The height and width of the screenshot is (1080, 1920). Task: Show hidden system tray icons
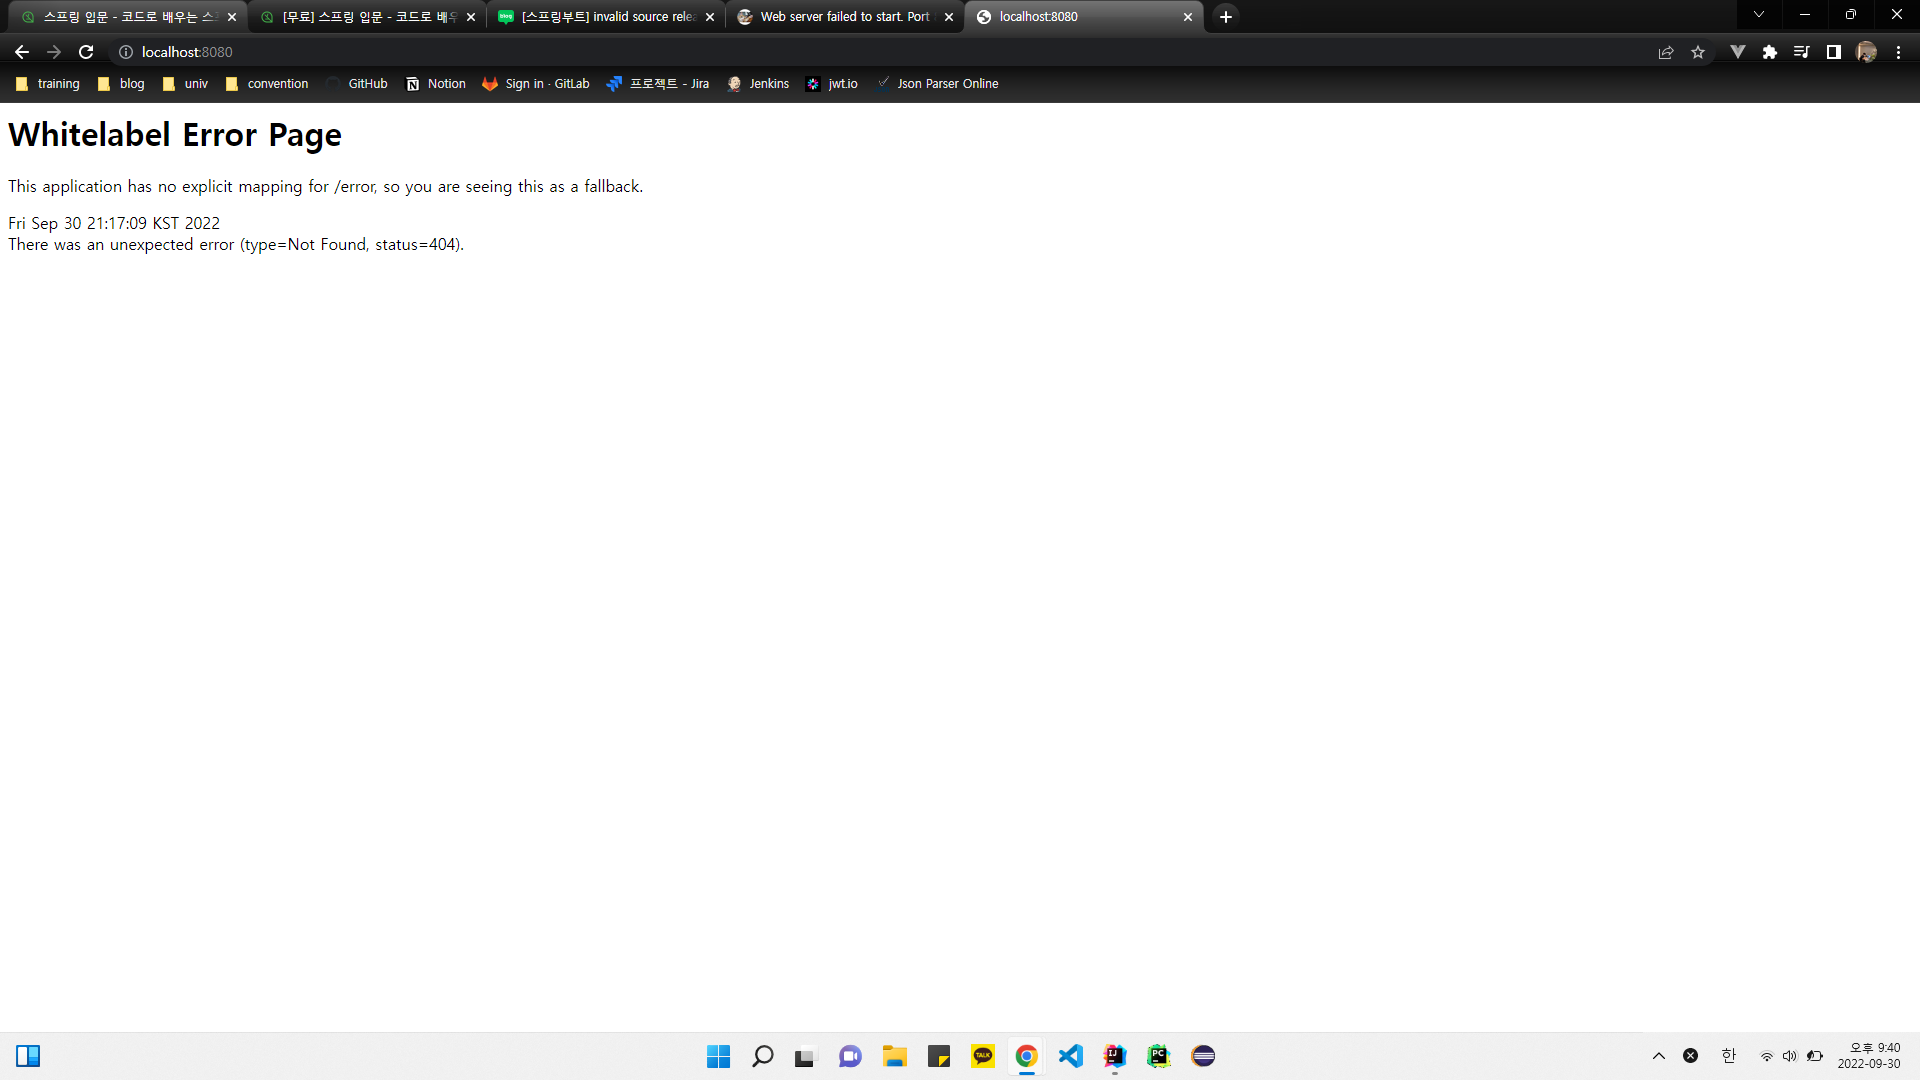(1659, 1056)
